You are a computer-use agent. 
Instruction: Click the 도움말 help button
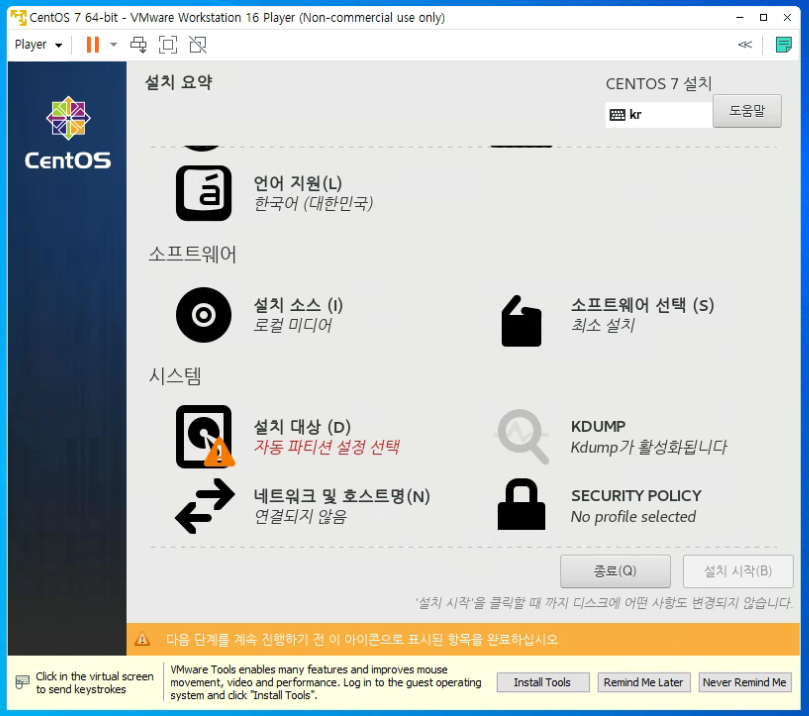tap(747, 110)
